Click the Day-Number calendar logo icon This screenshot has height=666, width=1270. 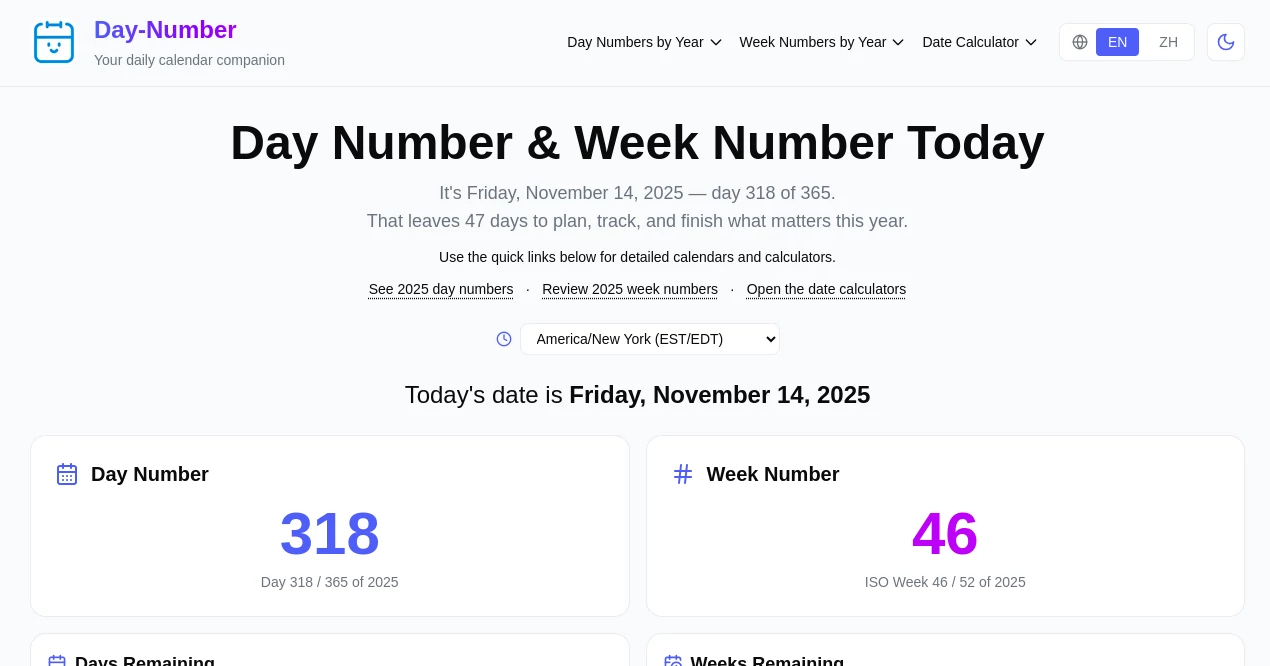[53, 41]
